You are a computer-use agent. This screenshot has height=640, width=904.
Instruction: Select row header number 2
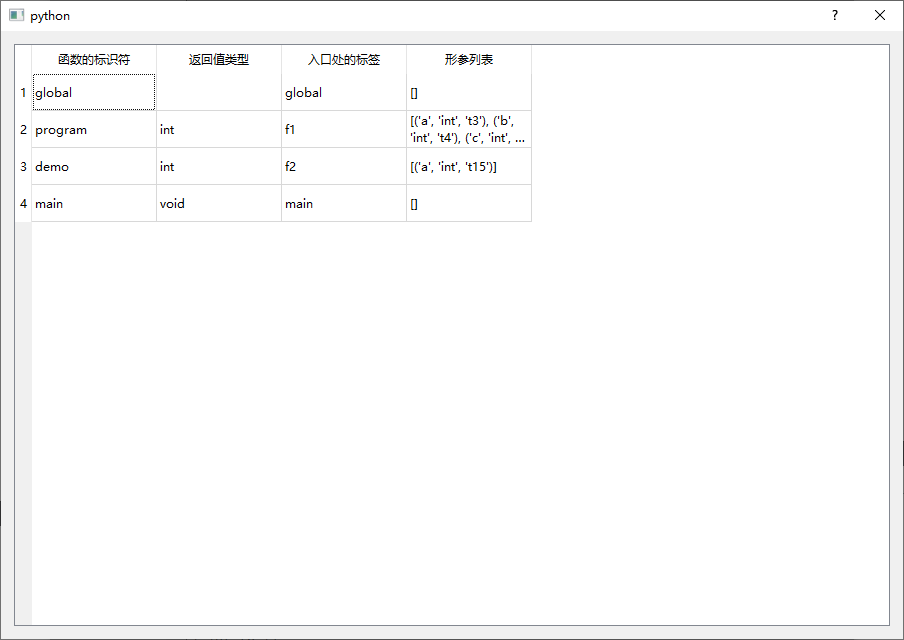tap(23, 129)
